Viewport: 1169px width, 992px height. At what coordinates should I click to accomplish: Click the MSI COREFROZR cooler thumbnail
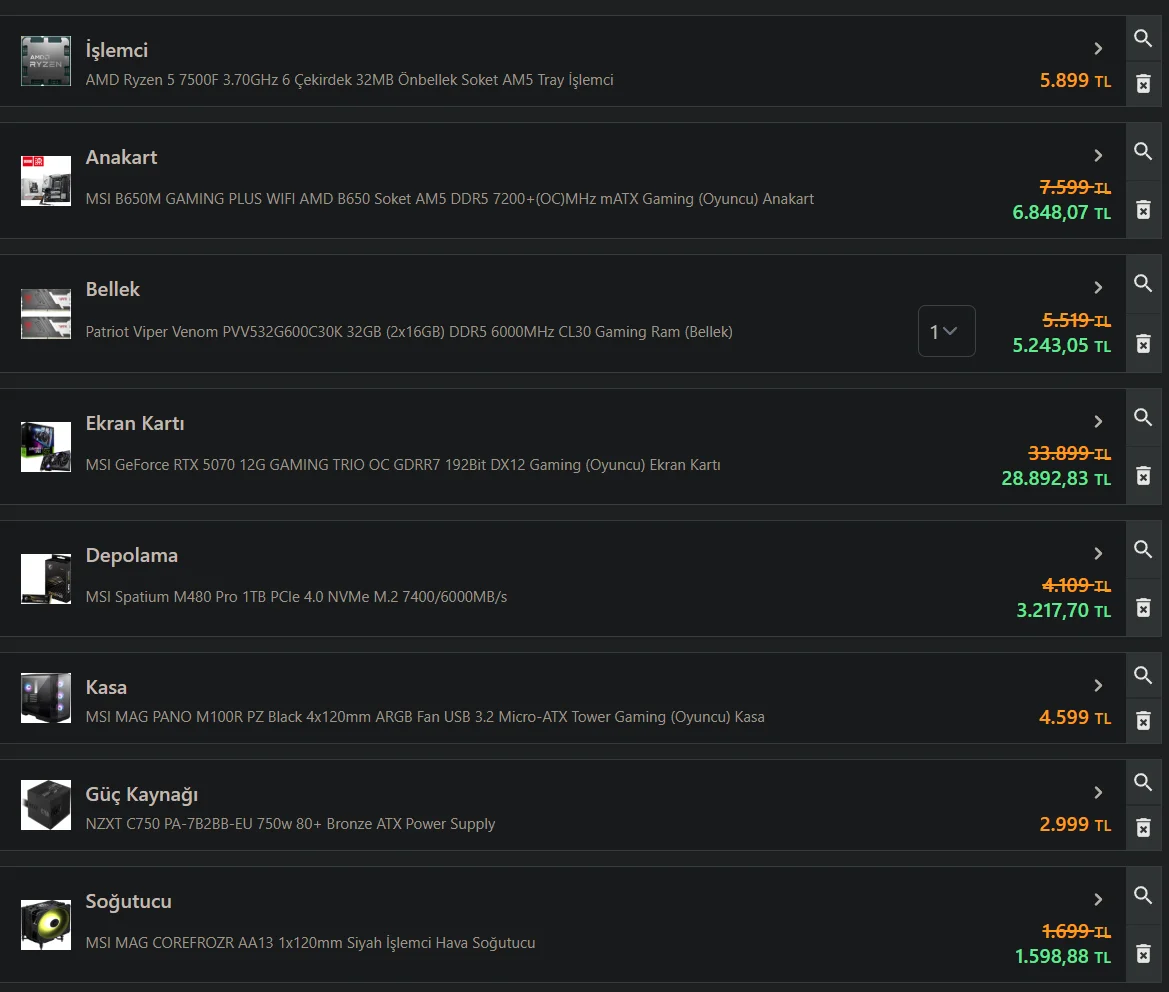pos(45,925)
